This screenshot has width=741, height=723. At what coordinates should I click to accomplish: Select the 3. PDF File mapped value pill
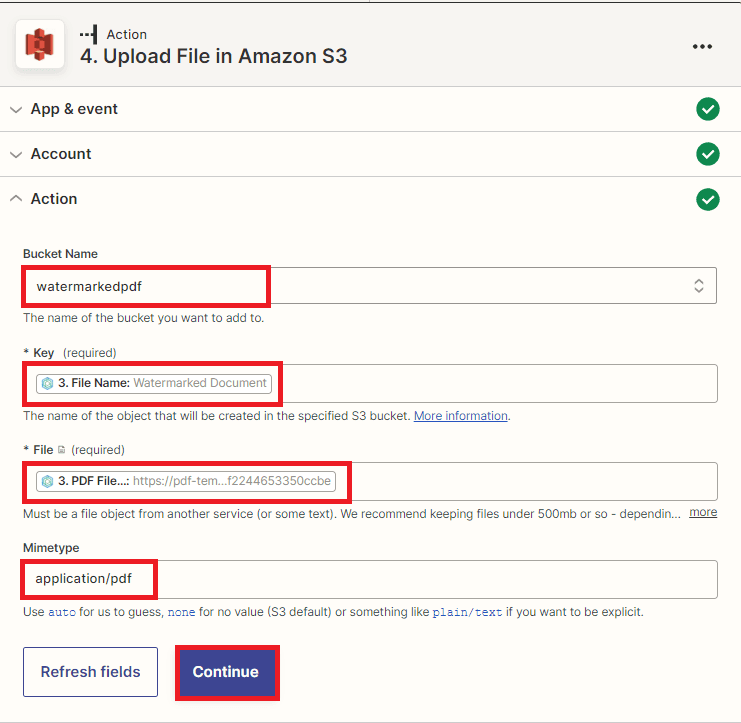pos(185,481)
